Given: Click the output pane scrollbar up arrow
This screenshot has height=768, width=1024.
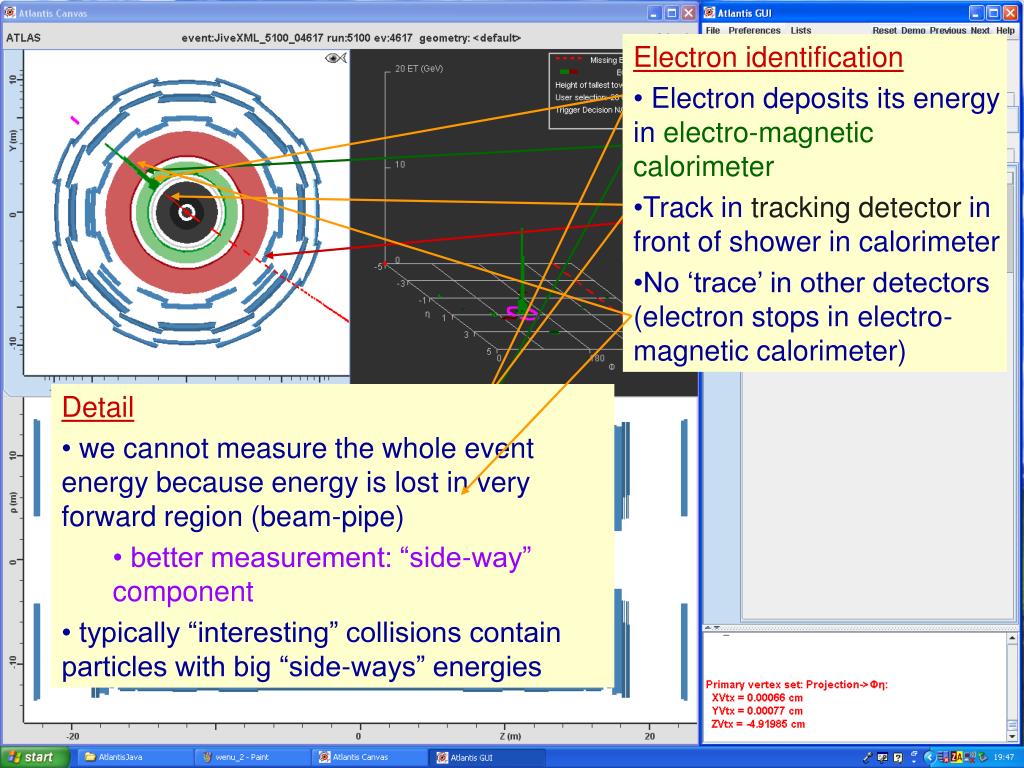Looking at the screenshot, I should click(x=1012, y=637).
